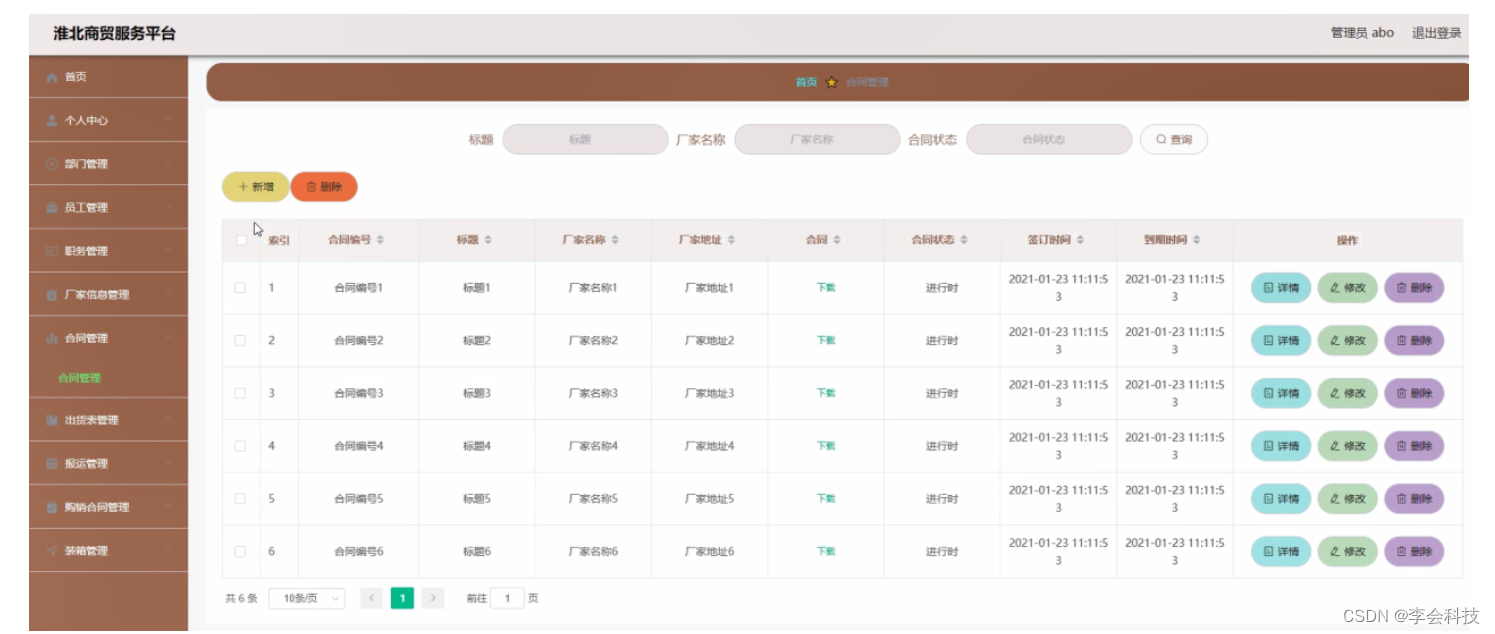Expand 员工管理 chevron in sidebar

point(170,208)
